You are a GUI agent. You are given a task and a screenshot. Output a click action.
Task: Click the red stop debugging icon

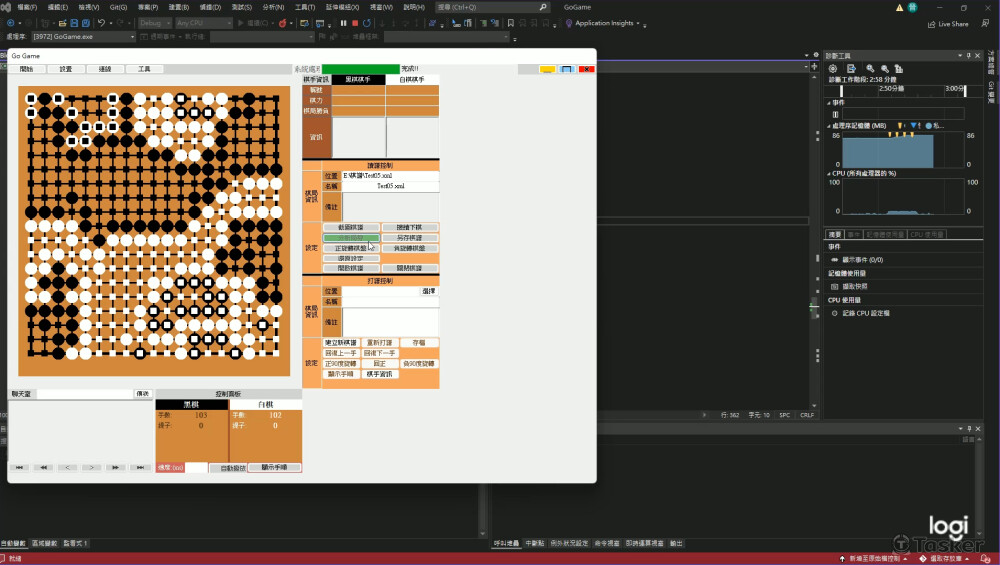355,23
